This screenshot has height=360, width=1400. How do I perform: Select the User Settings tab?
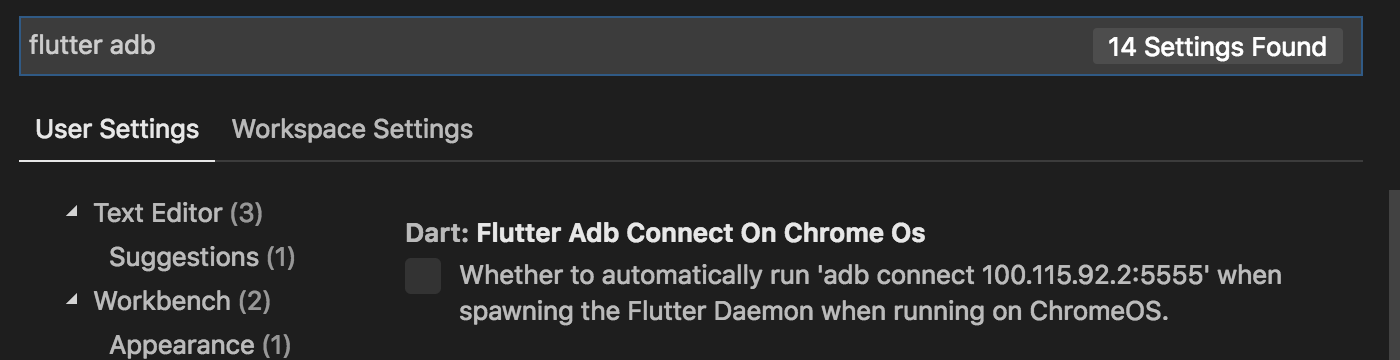[x=117, y=129]
